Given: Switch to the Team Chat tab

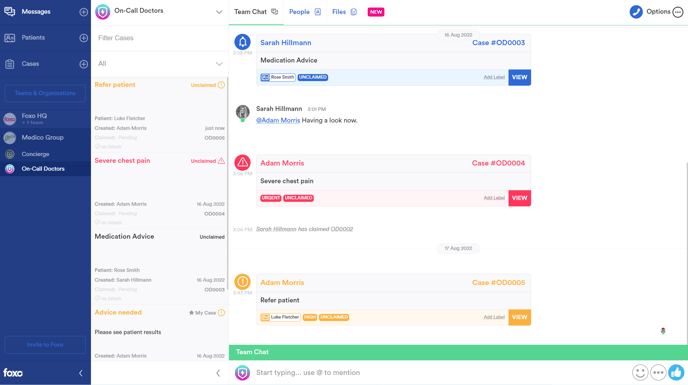Looking at the screenshot, I should coord(256,12).
